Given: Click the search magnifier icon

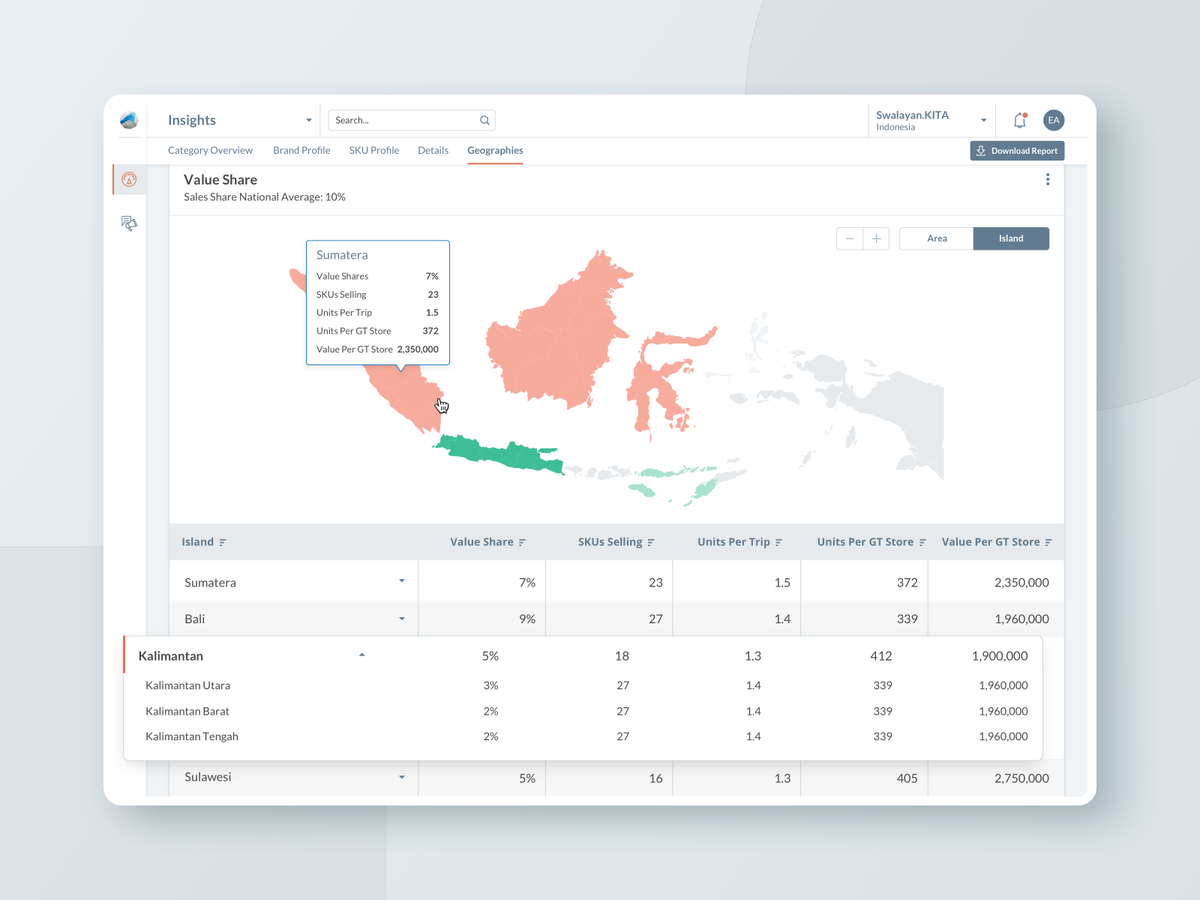Looking at the screenshot, I should [485, 120].
